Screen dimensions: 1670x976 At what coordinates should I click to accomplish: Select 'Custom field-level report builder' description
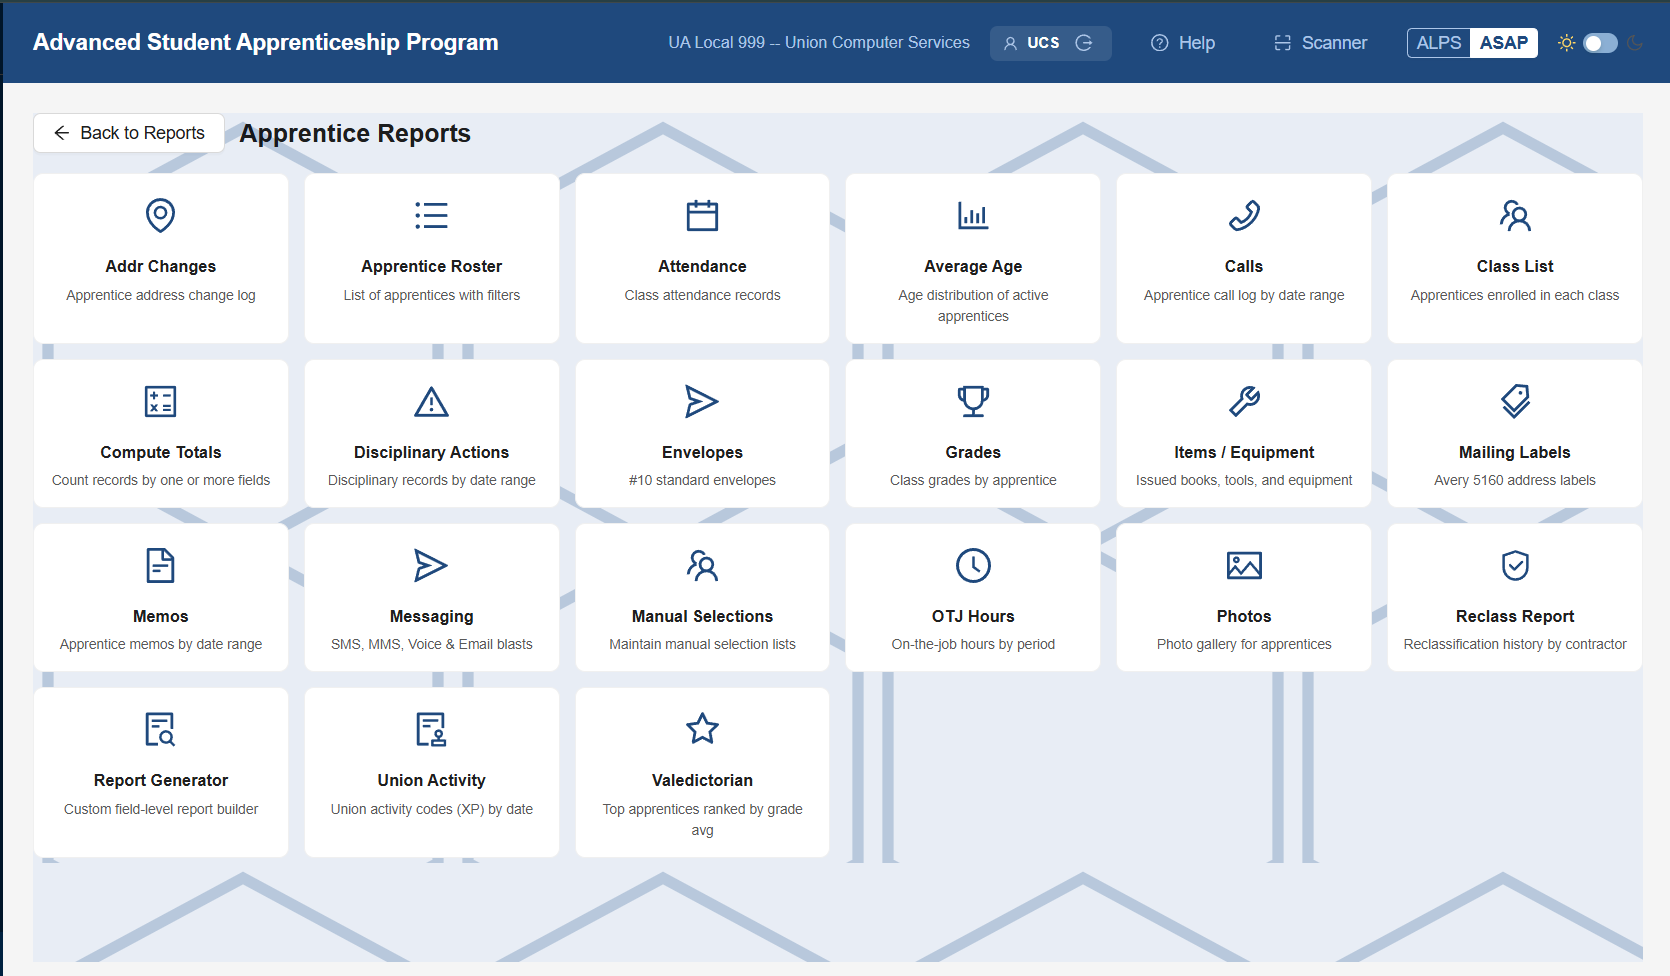pos(161,809)
